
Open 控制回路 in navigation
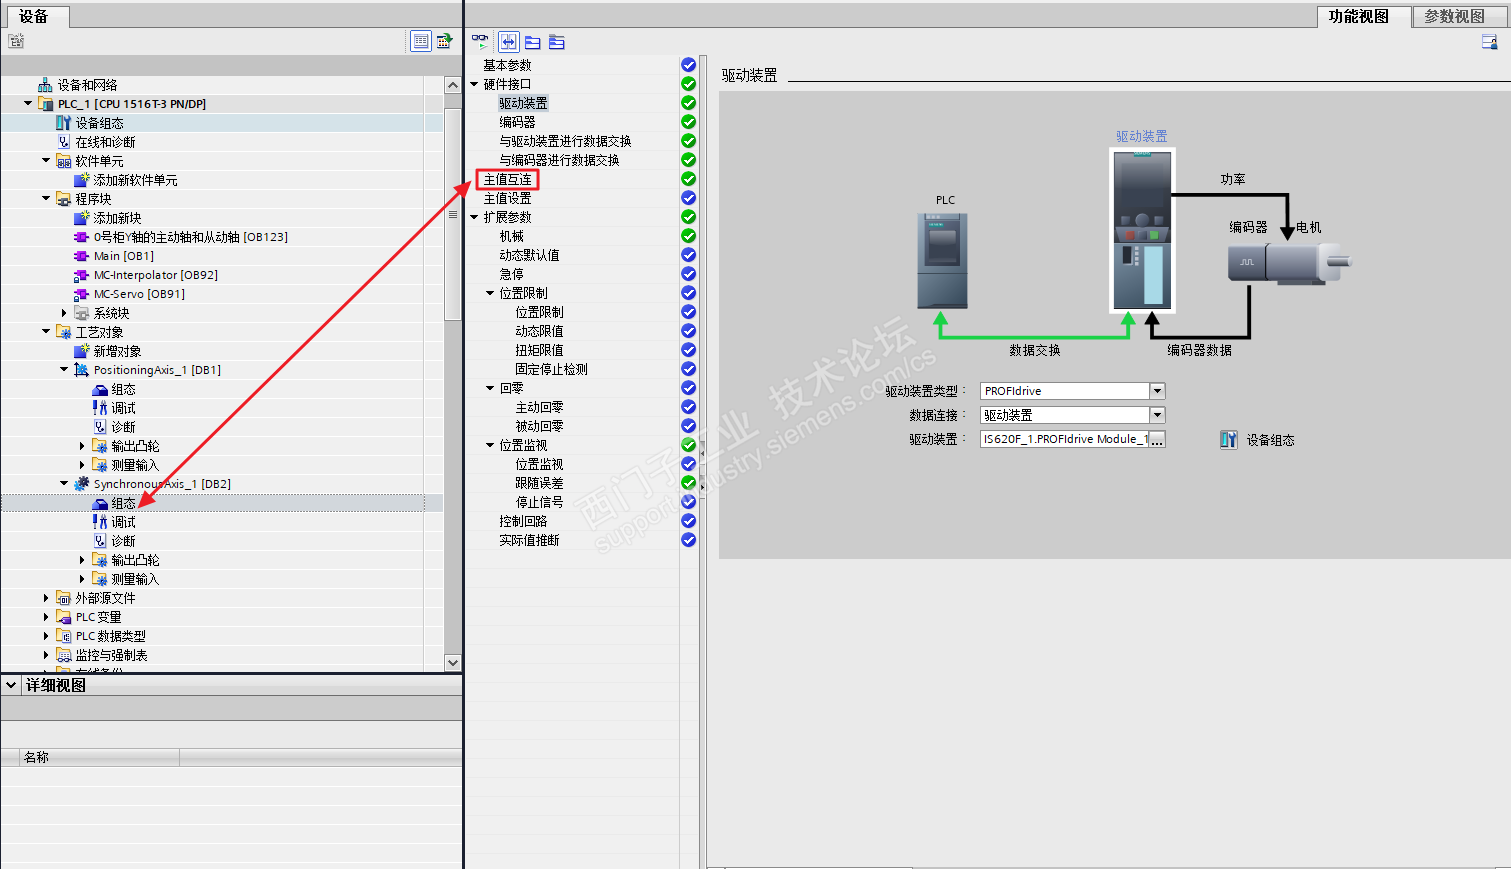tap(523, 521)
